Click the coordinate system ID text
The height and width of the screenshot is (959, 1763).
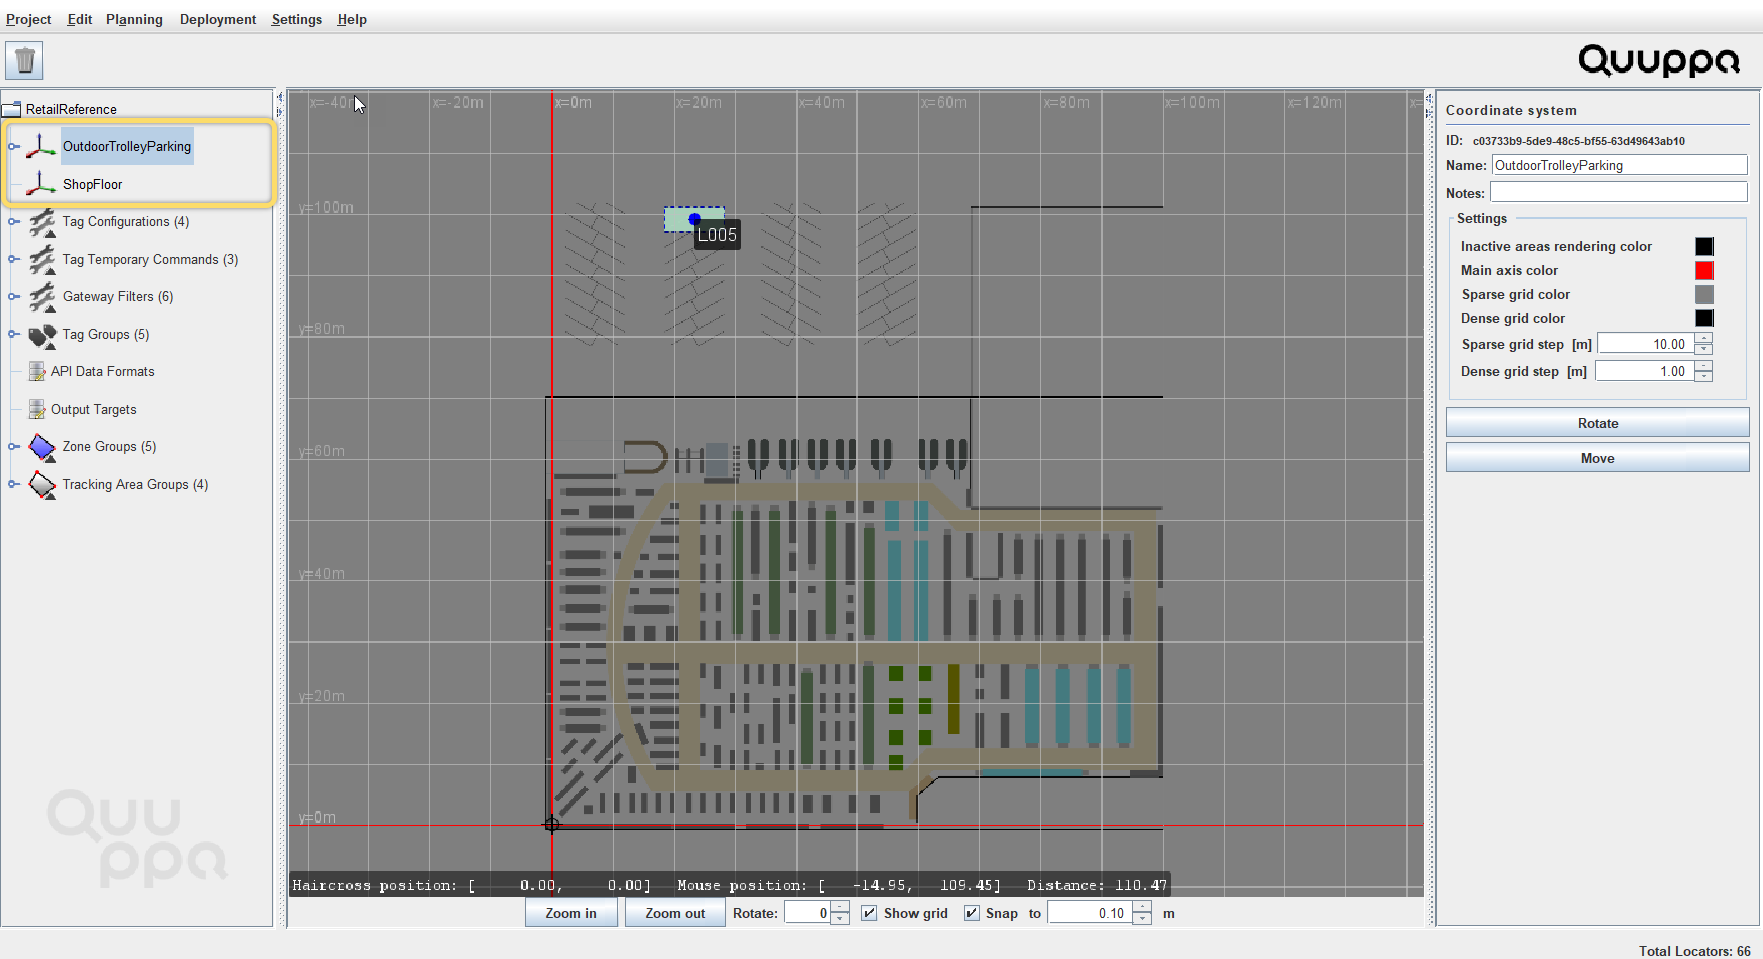(1578, 141)
